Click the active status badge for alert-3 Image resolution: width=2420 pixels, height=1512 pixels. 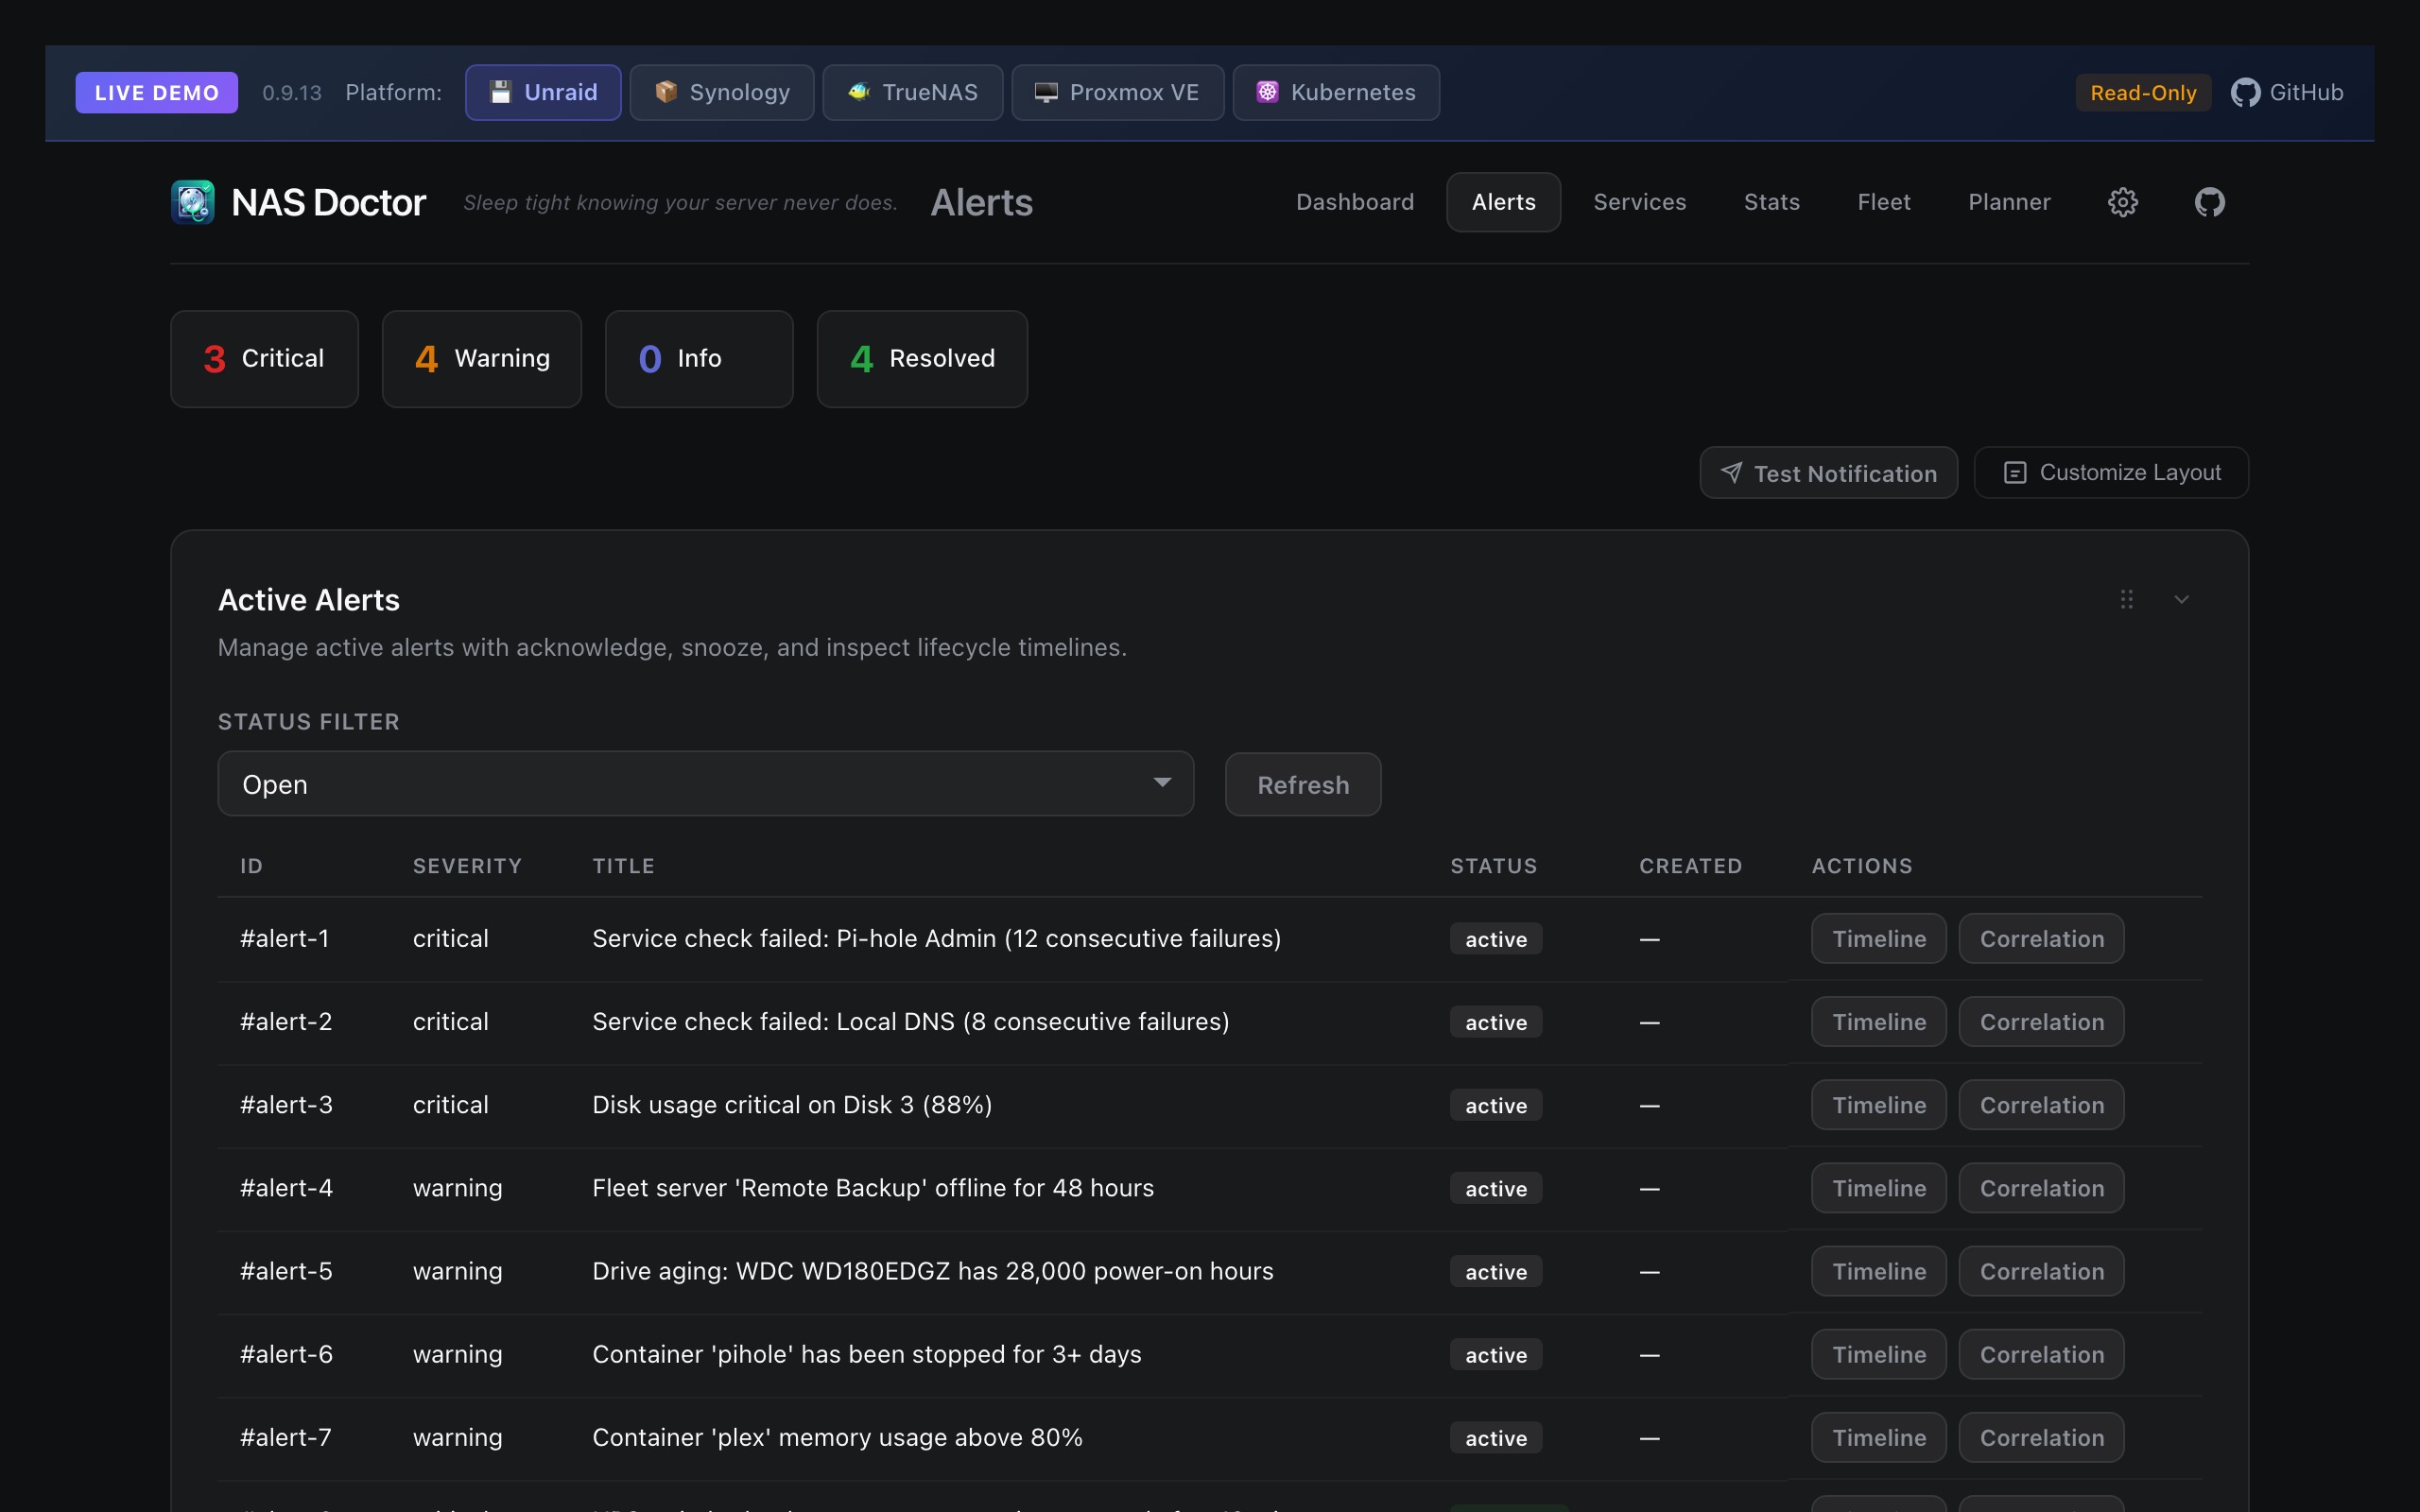point(1496,1105)
